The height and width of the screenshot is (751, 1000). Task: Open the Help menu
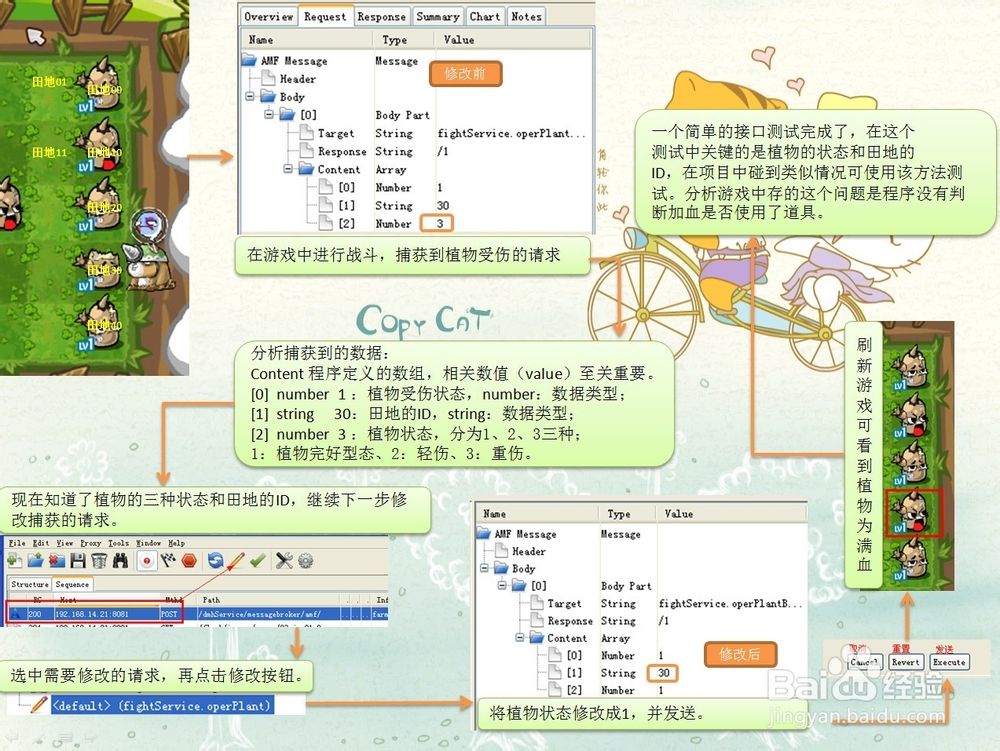point(177,543)
